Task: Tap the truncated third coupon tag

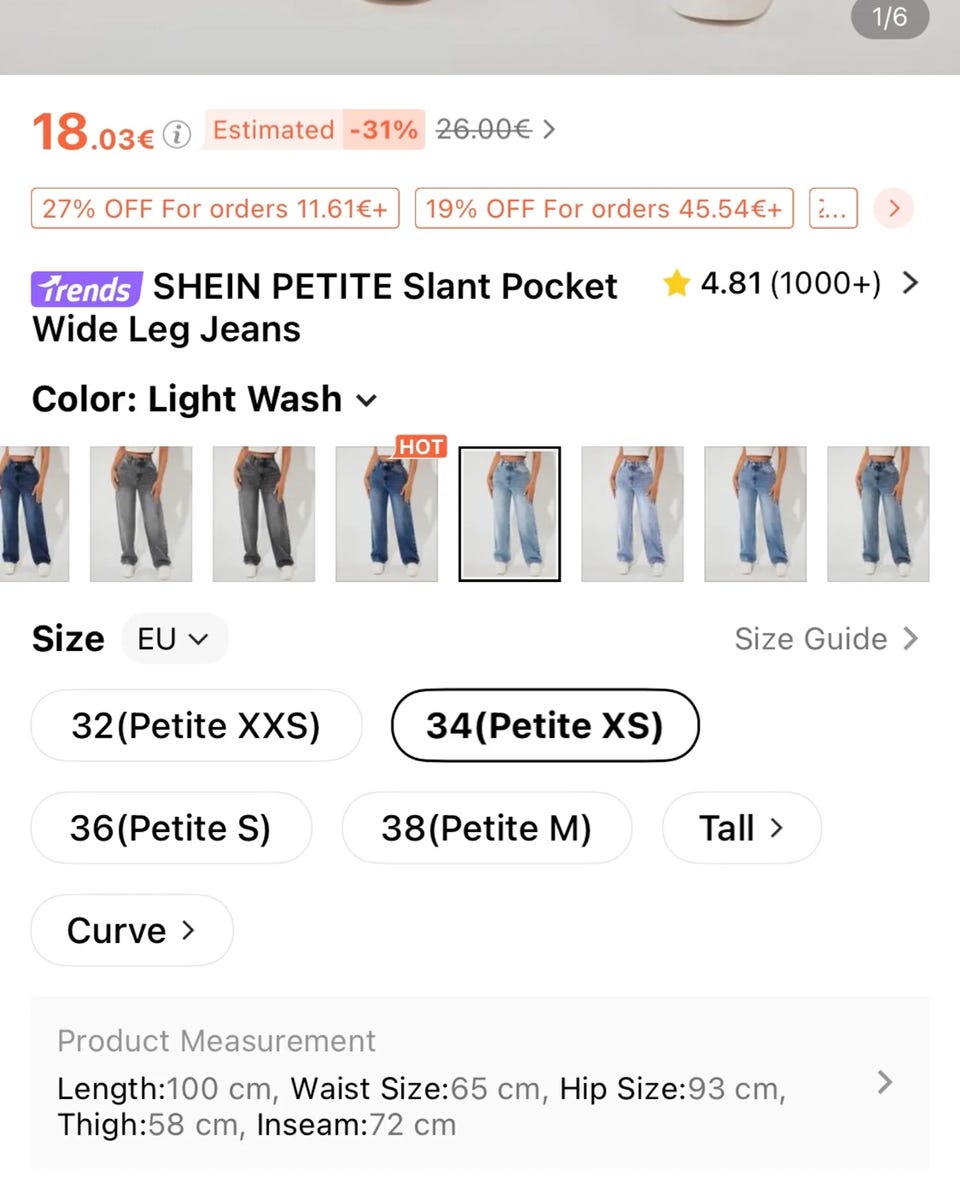Action: (832, 208)
